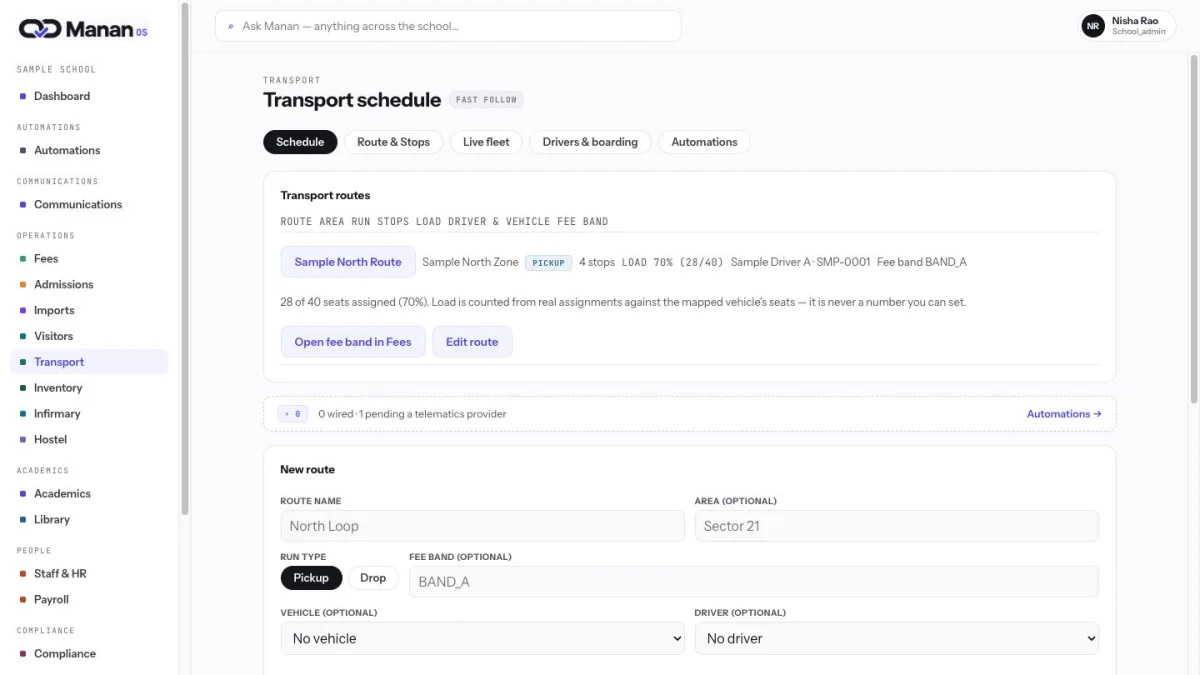The image size is (1200, 675).
Task: Click the automations count badge showing 0
Action: coord(293,414)
